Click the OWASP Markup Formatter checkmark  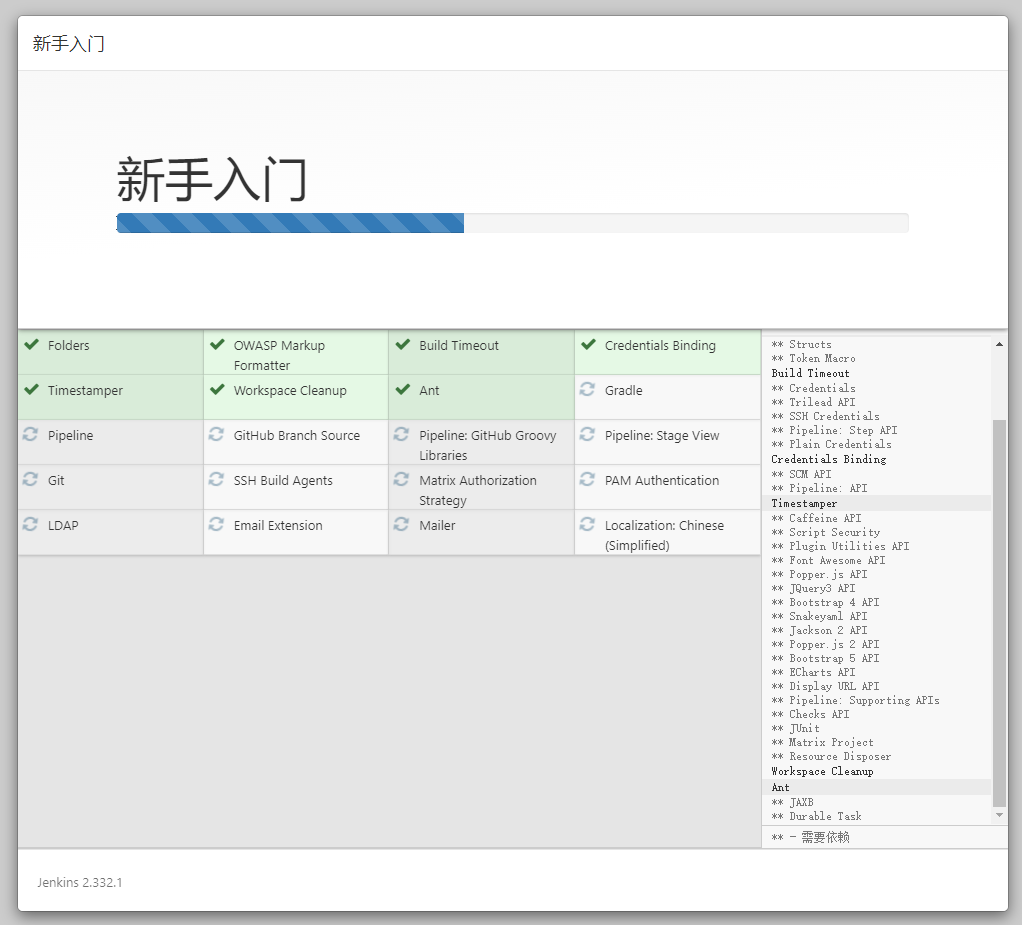coord(217,345)
